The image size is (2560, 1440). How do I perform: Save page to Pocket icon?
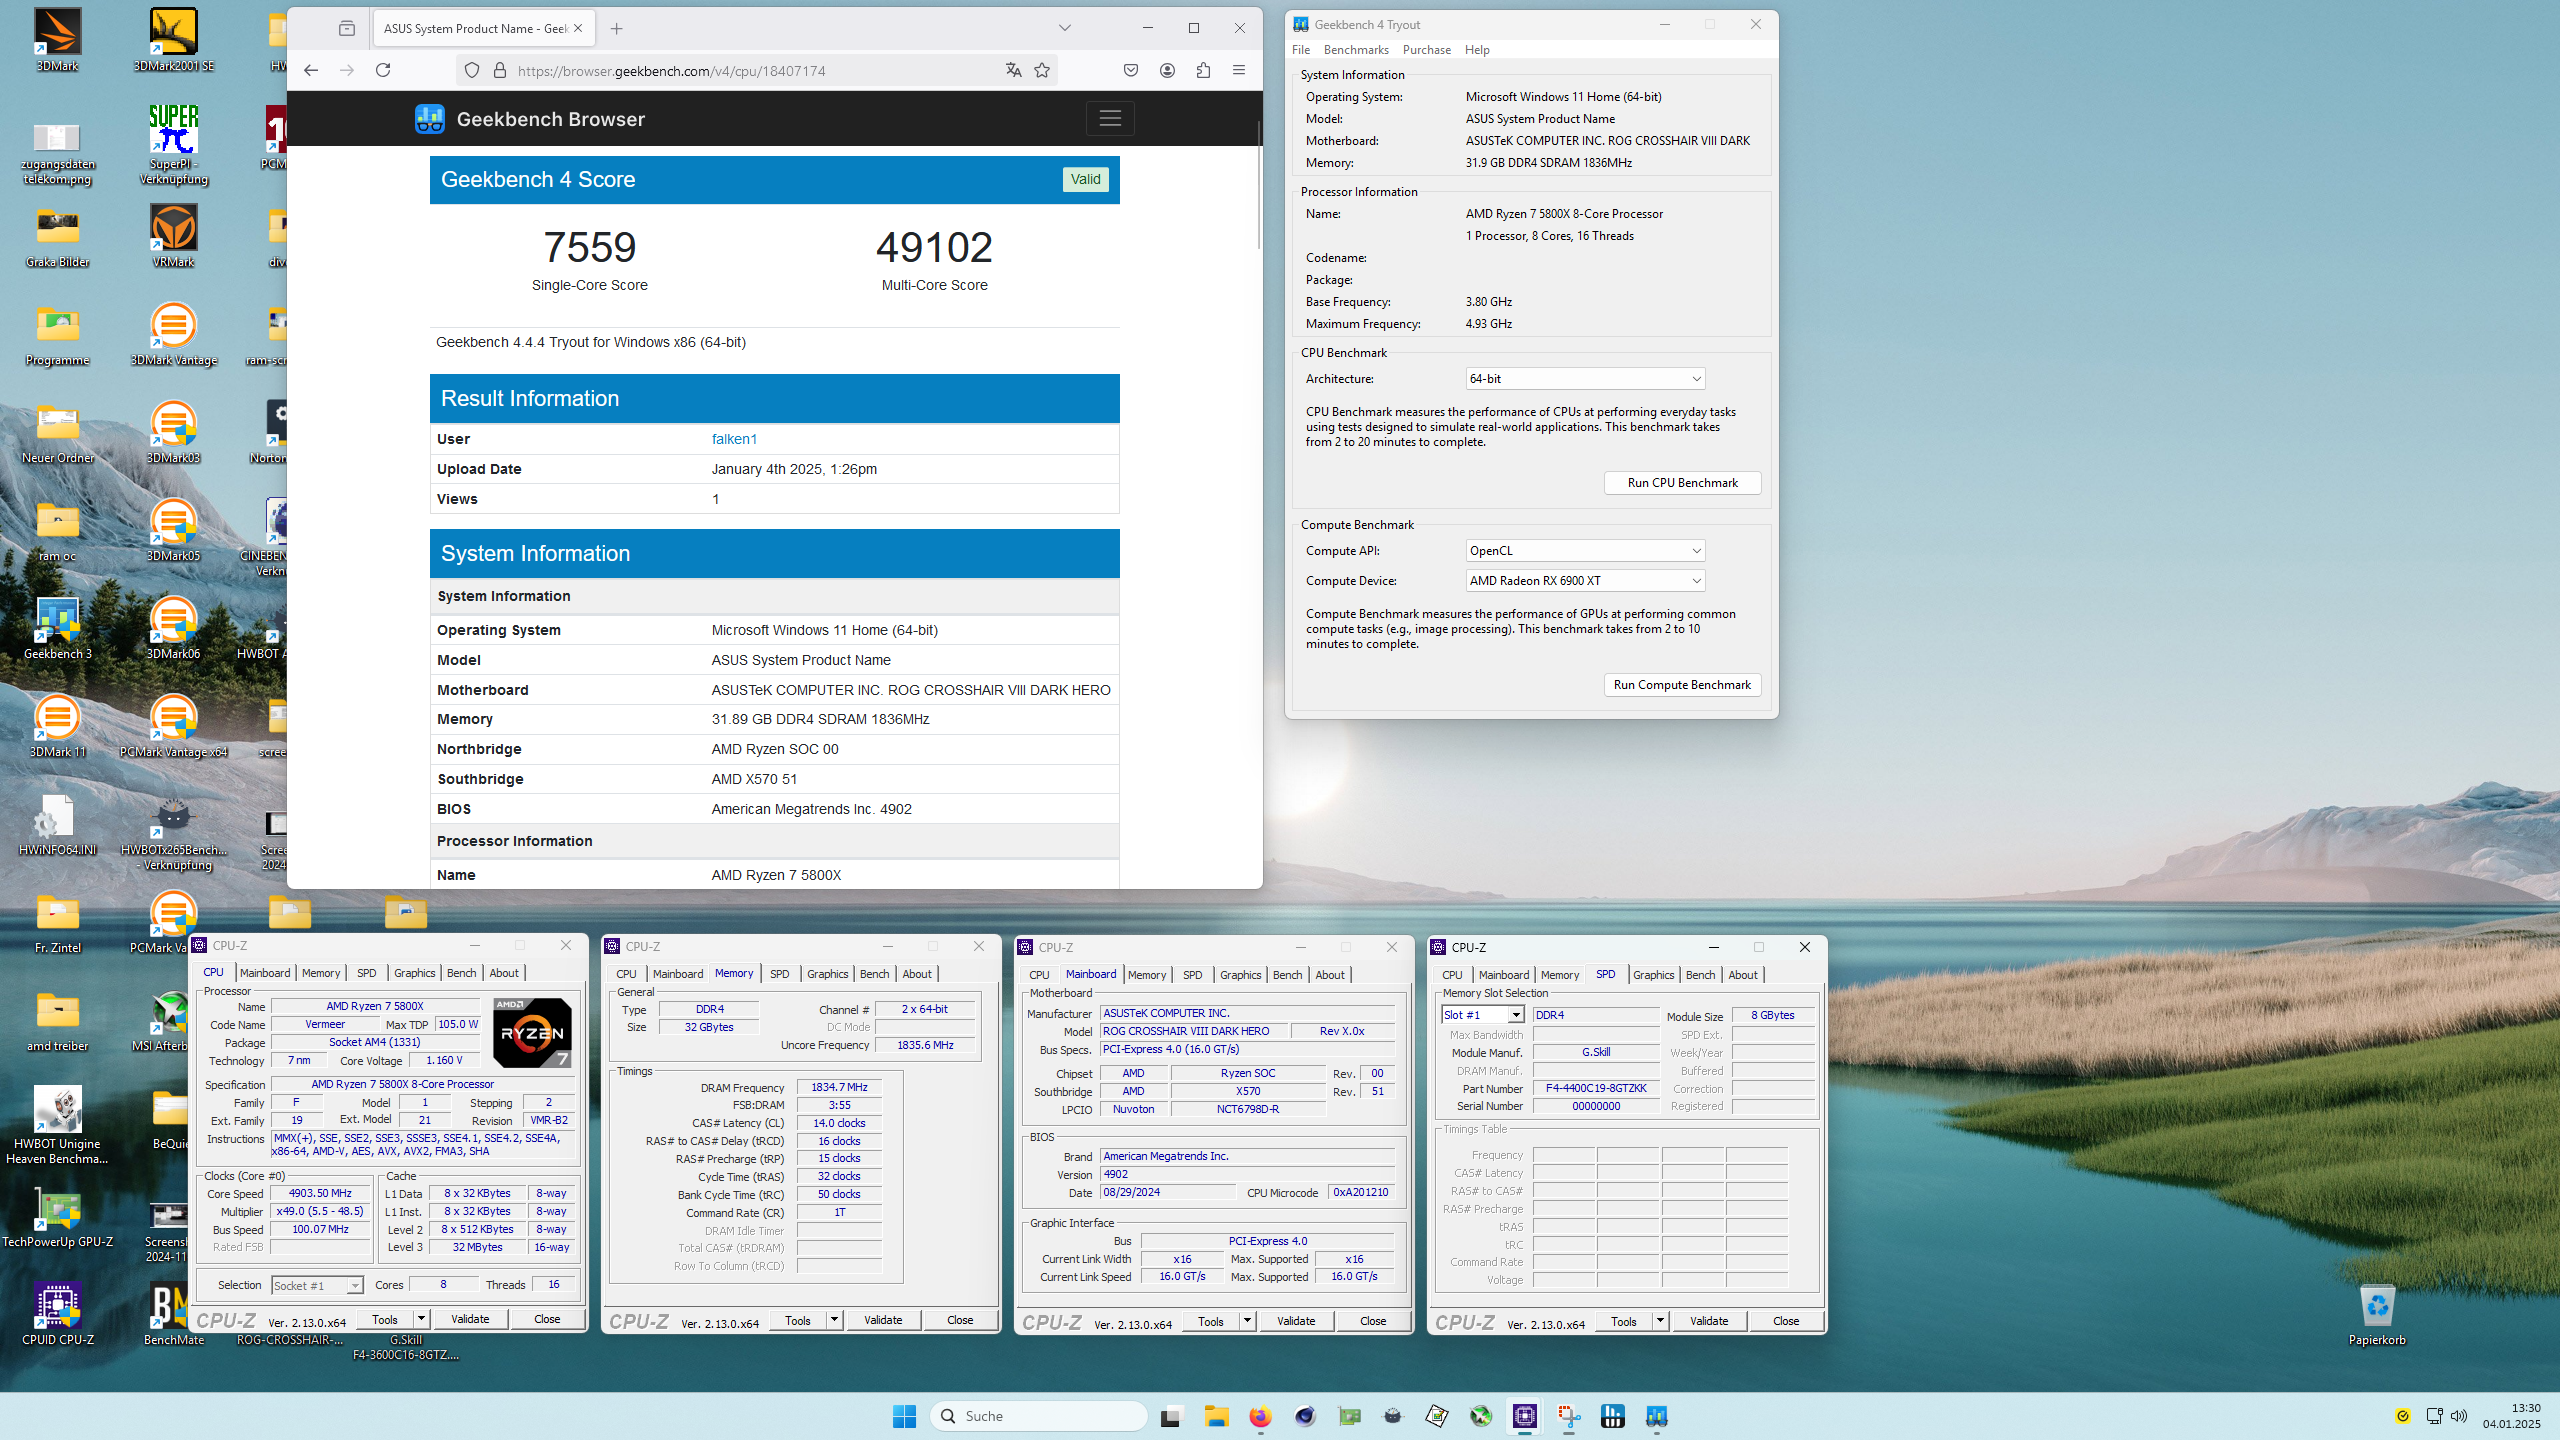(x=1131, y=70)
